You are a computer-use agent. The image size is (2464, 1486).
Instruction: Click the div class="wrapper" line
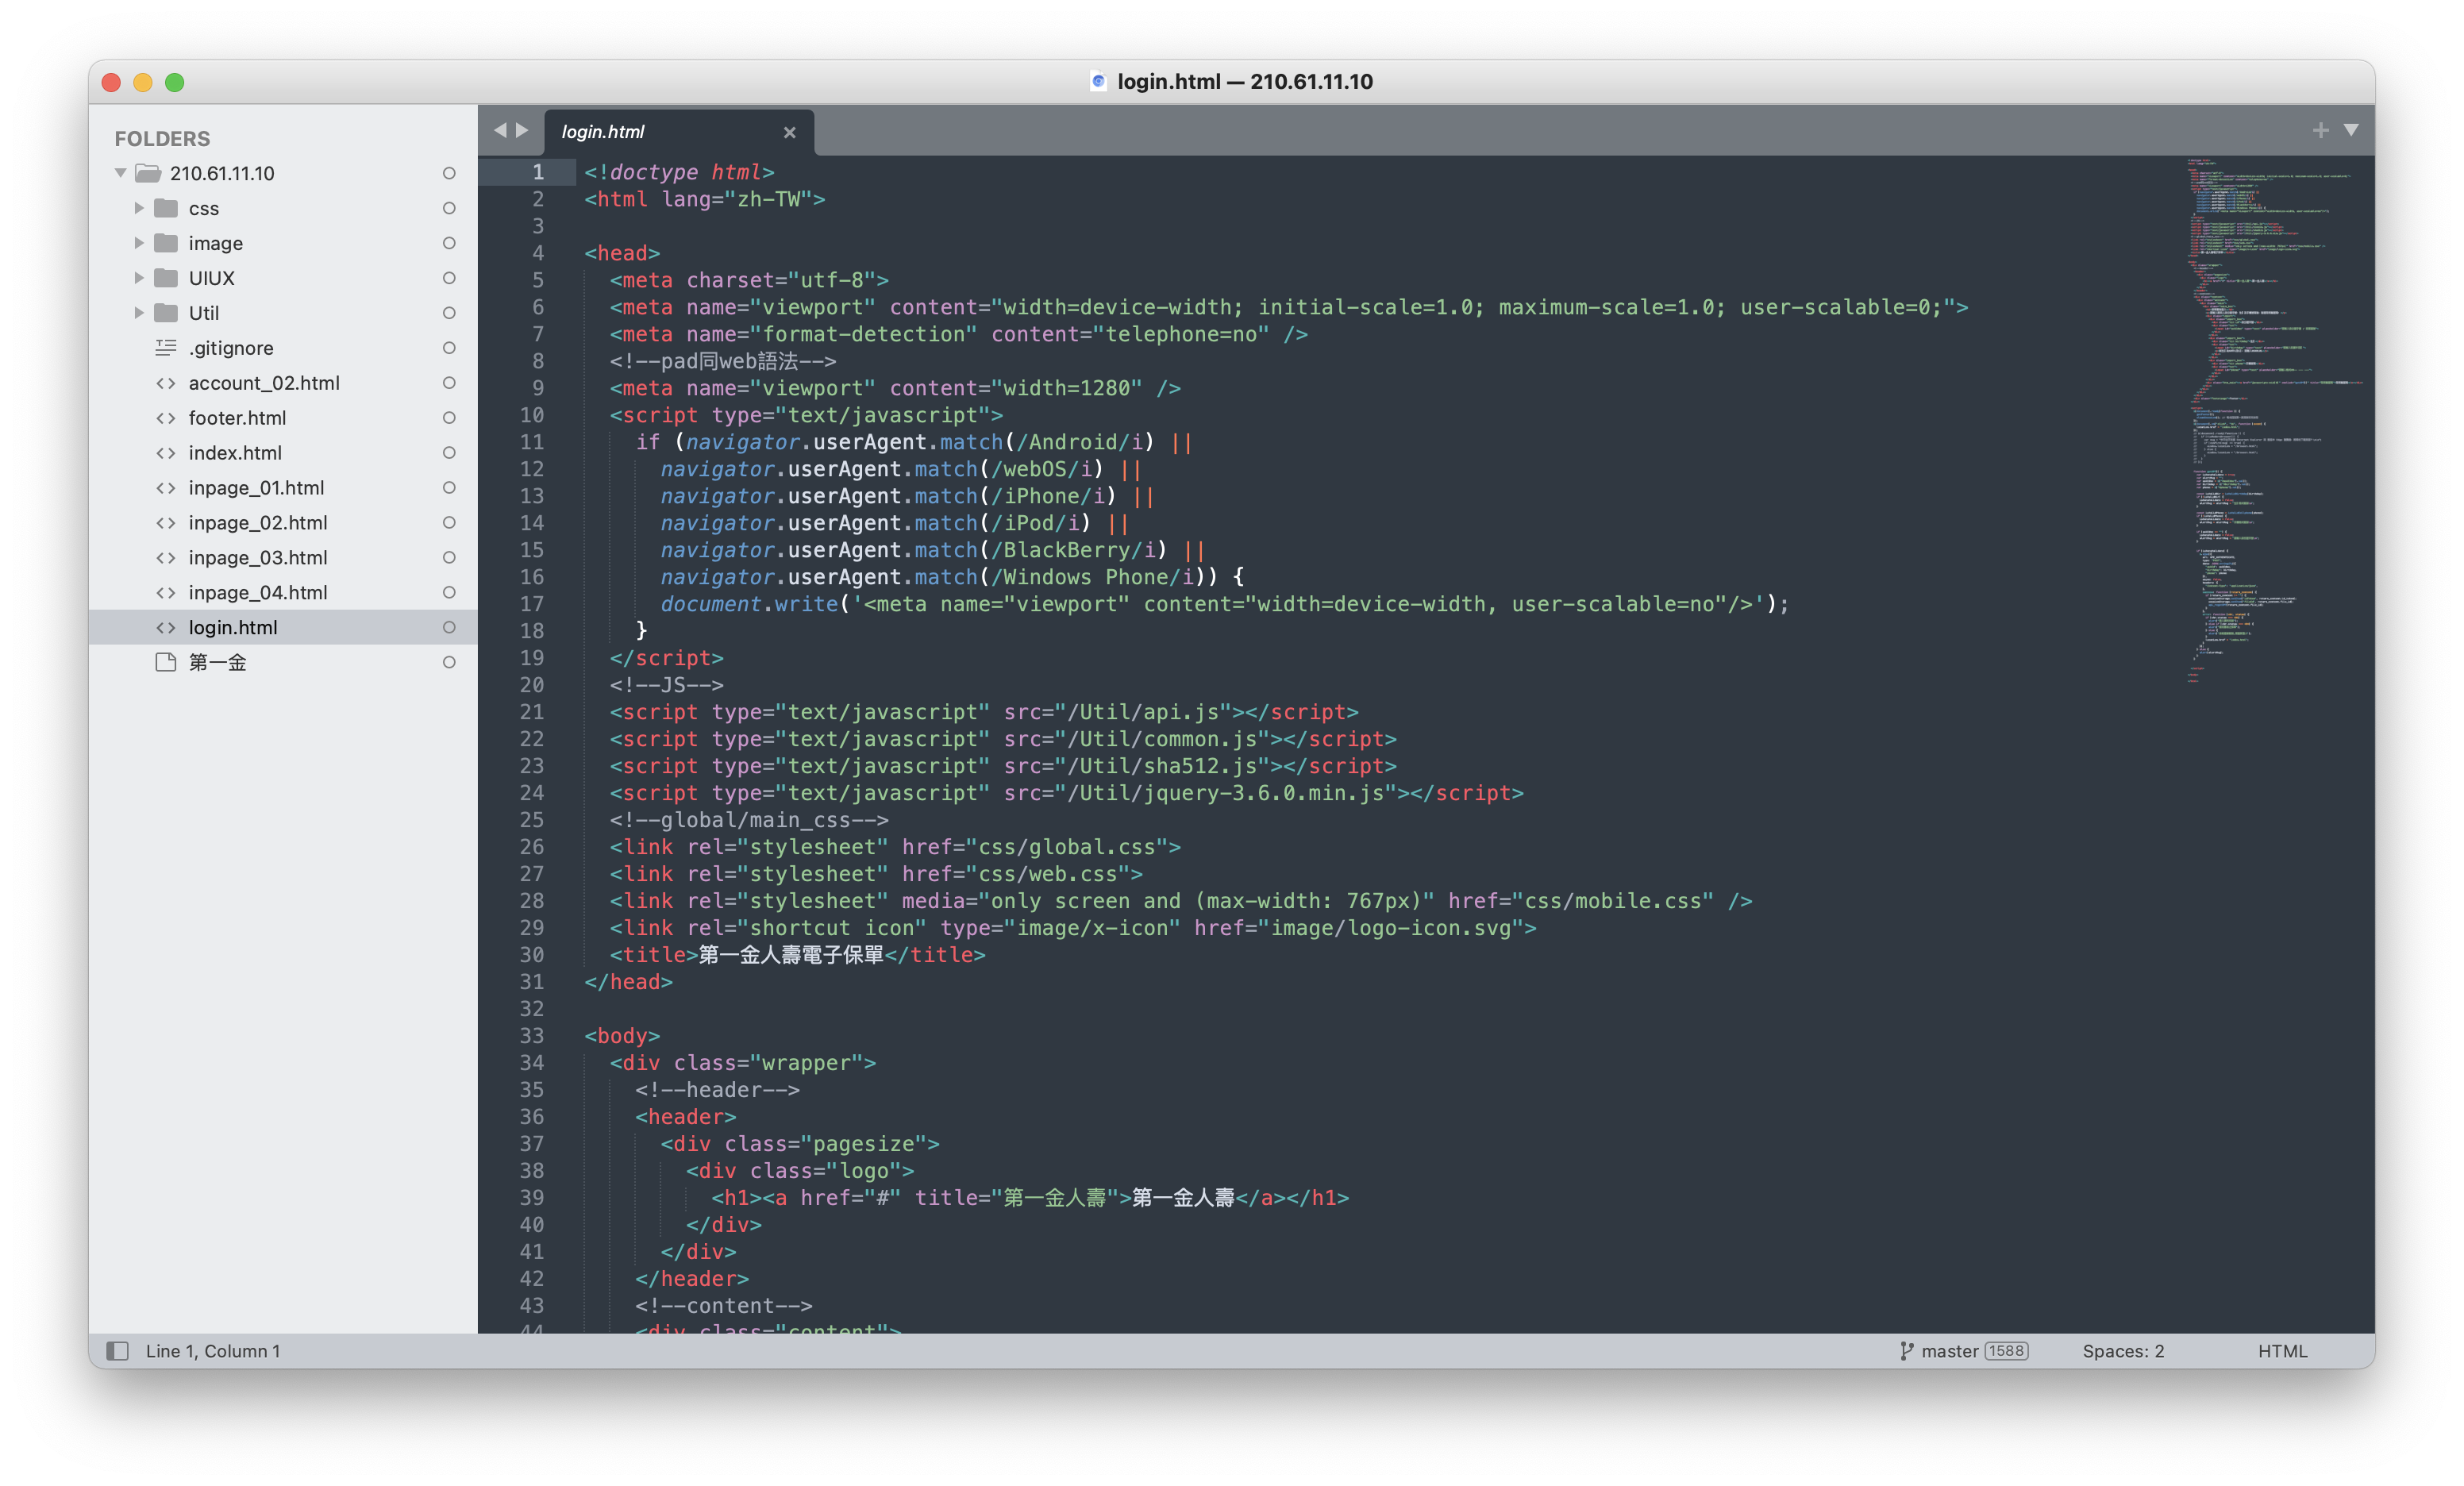click(743, 1063)
